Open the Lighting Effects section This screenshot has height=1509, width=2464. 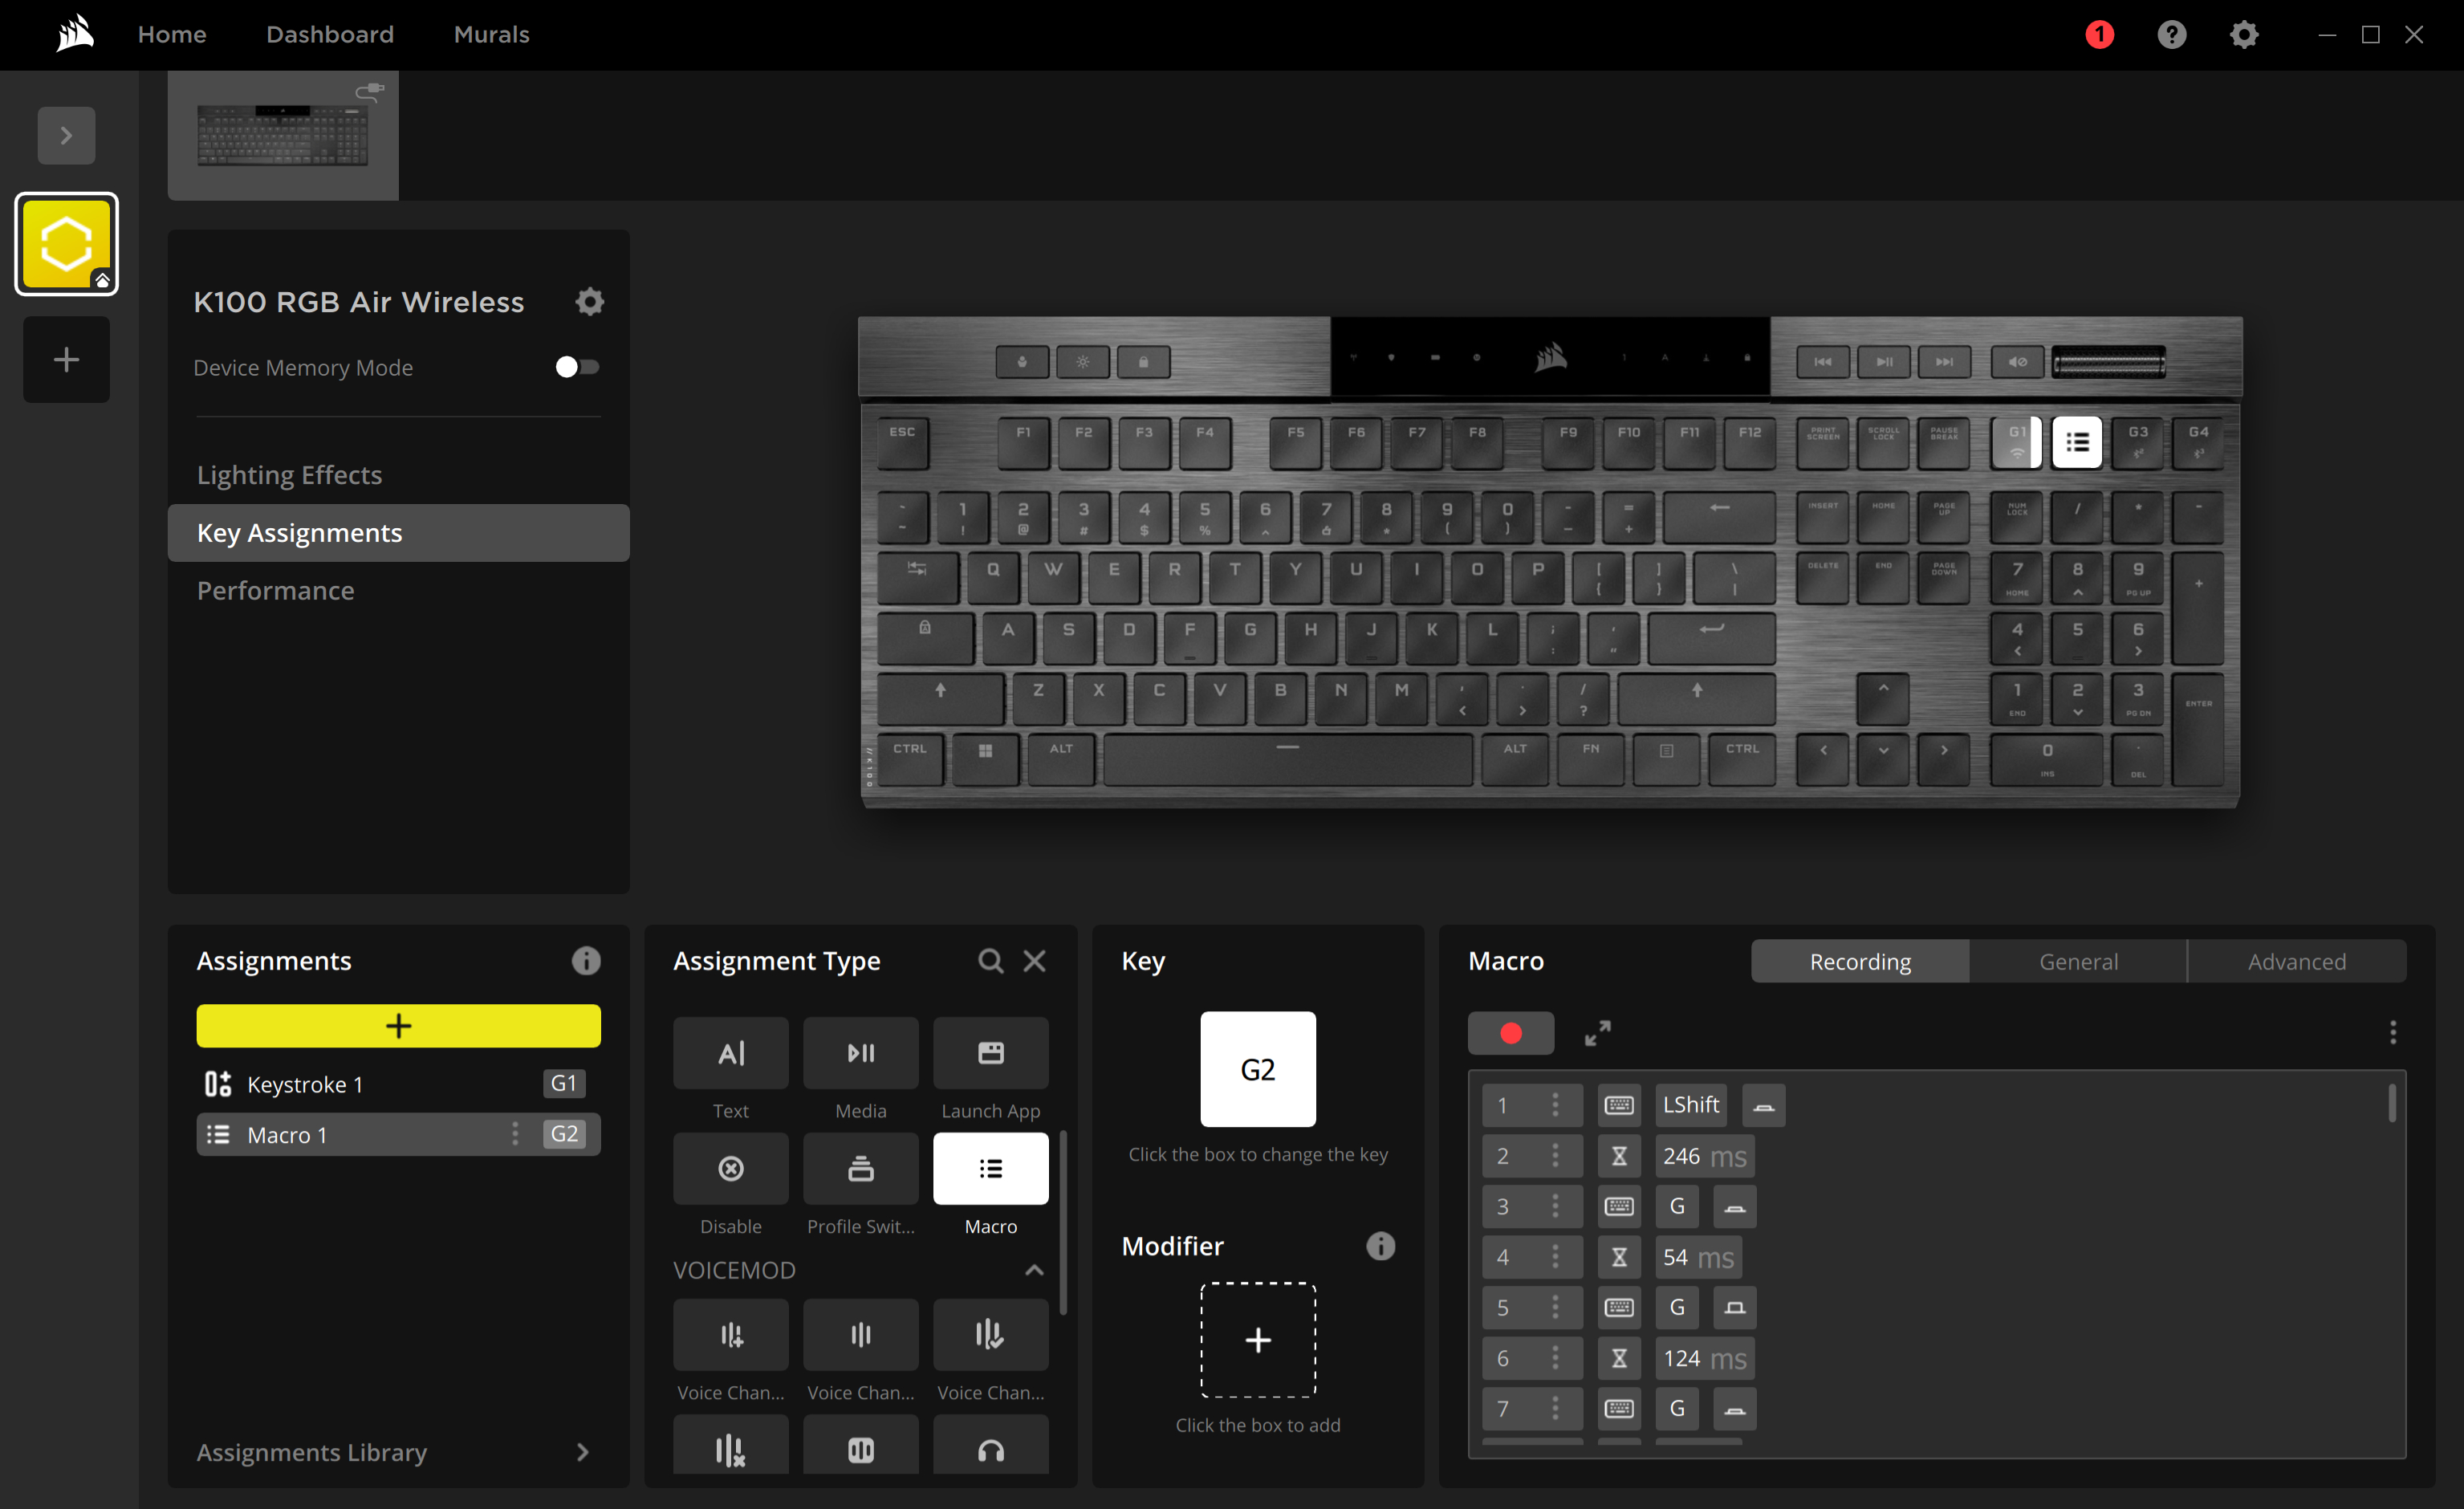[289, 475]
